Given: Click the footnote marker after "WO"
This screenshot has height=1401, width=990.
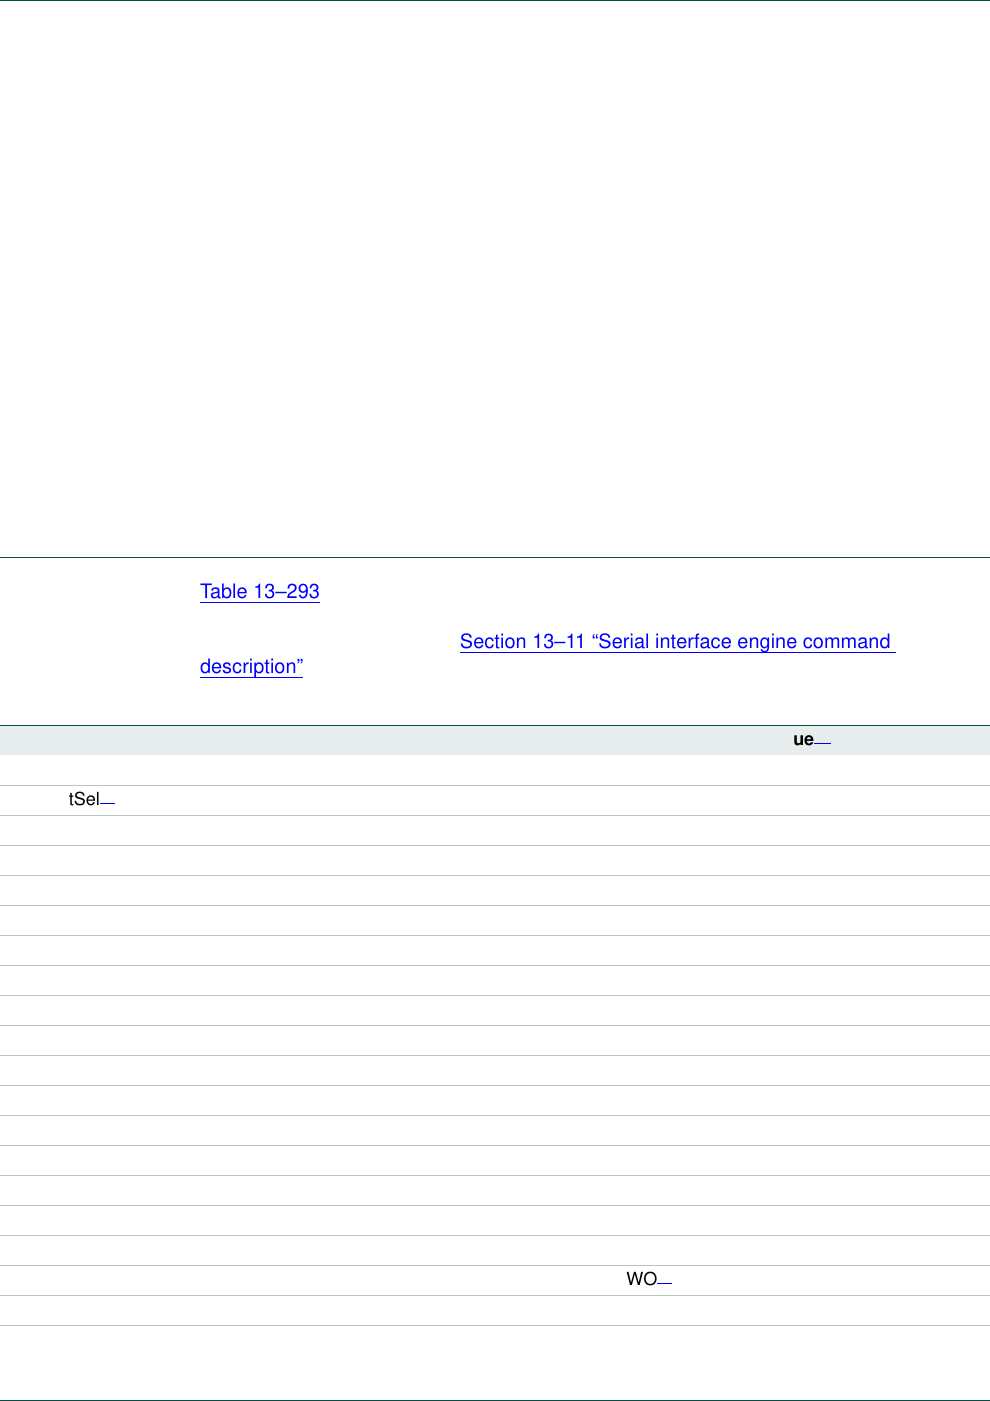Looking at the screenshot, I should coord(665,1284).
